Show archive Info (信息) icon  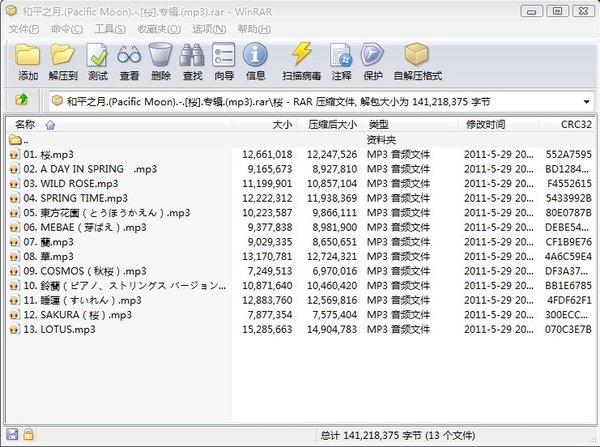[x=256, y=59]
